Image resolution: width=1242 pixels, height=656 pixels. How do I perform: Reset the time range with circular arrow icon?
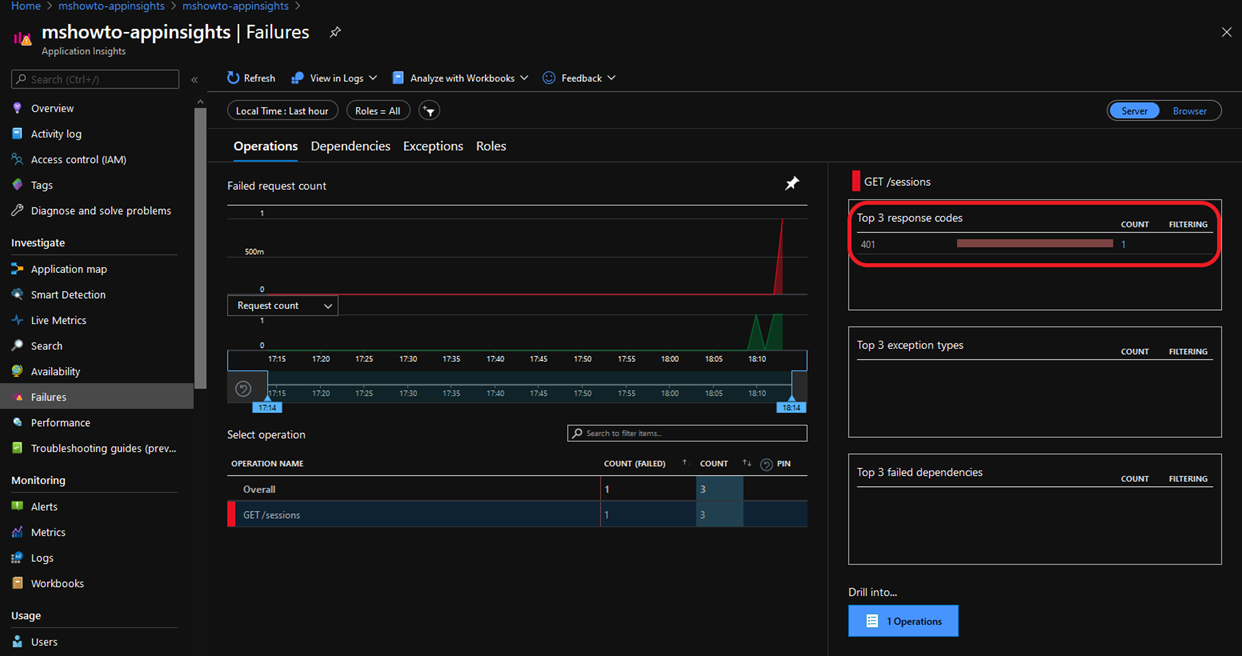pos(243,389)
